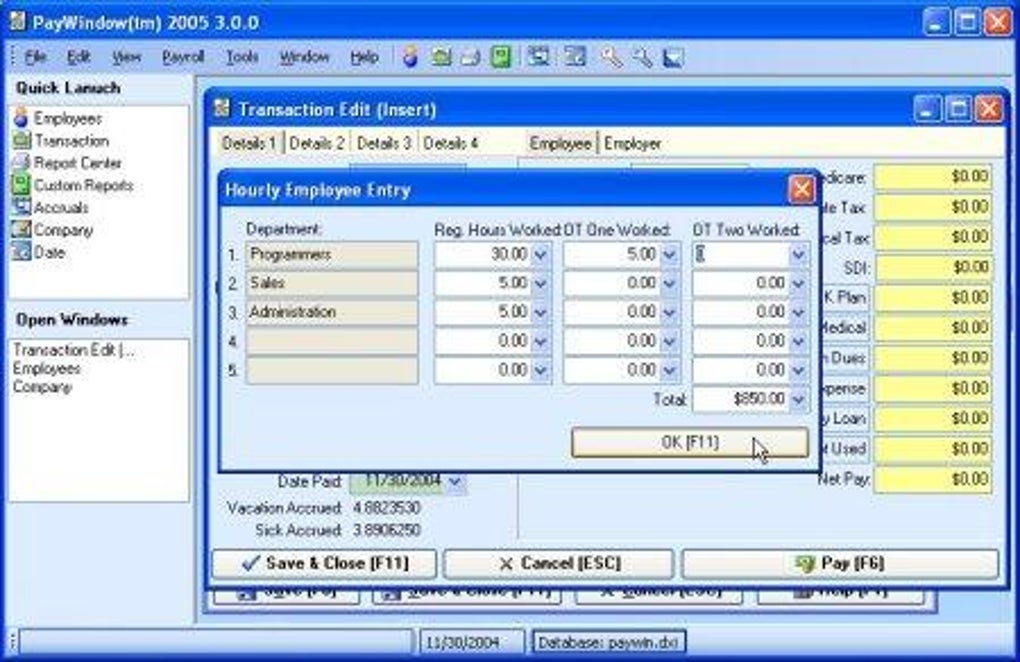Click the yellow SDI amount field
The width and height of the screenshot is (1020, 662).
click(x=933, y=267)
